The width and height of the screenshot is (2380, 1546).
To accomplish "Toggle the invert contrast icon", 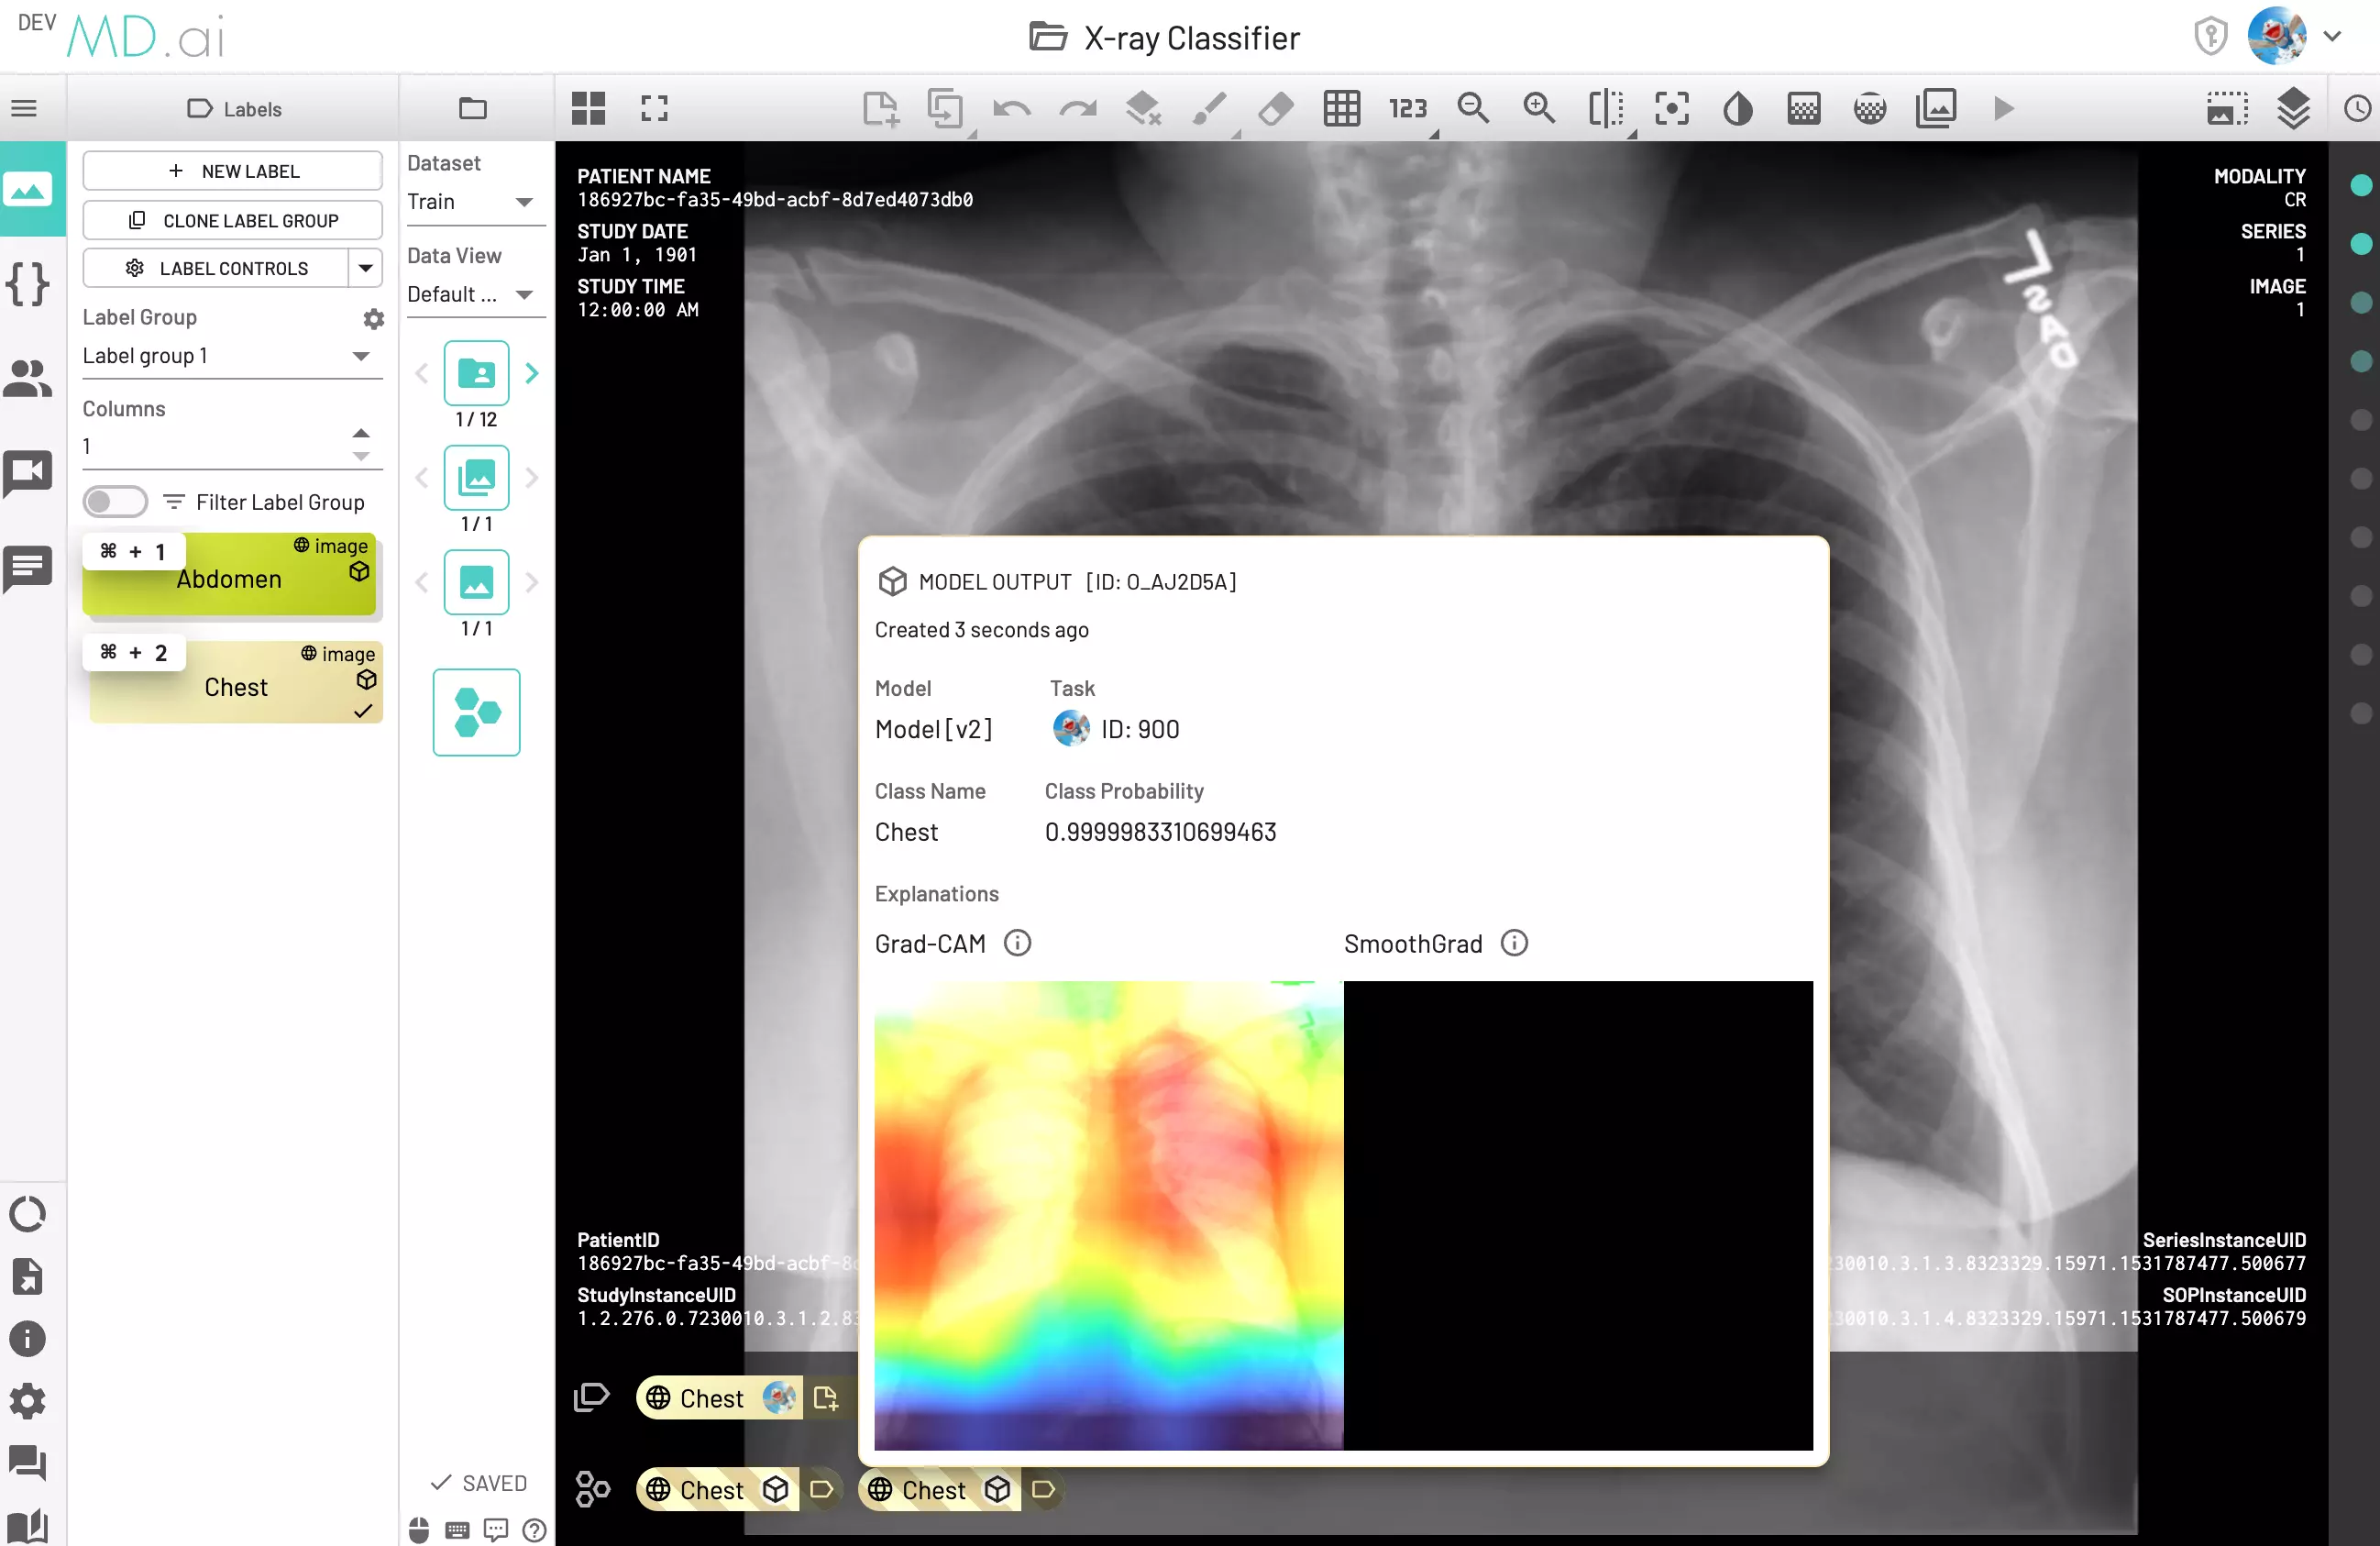I will [1737, 108].
